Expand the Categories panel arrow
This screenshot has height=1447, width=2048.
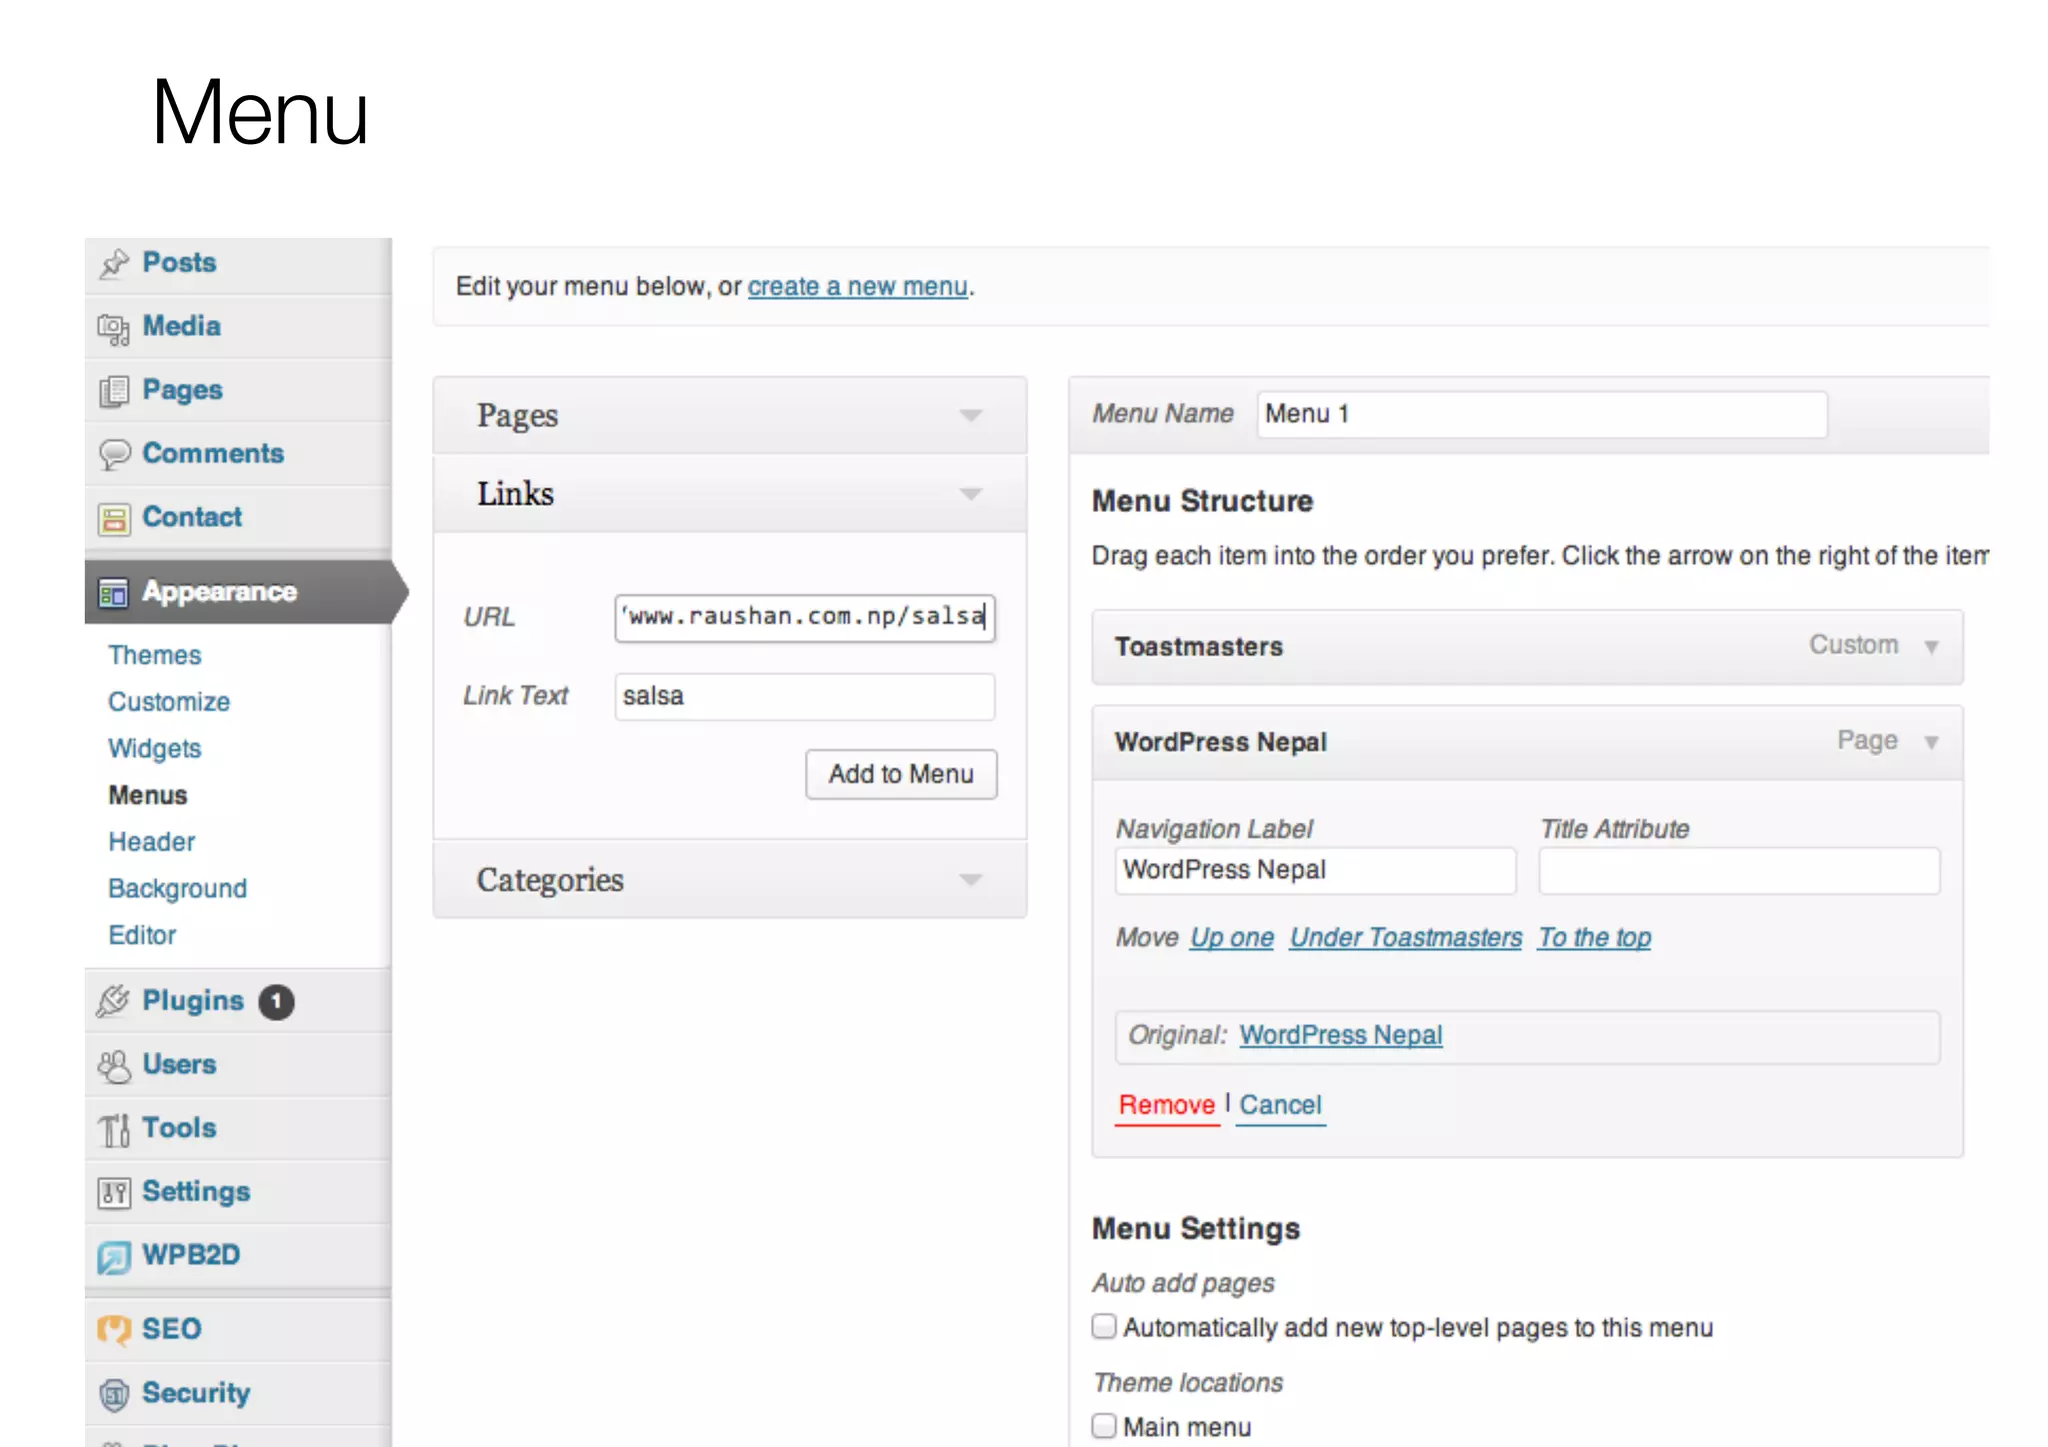(970, 880)
